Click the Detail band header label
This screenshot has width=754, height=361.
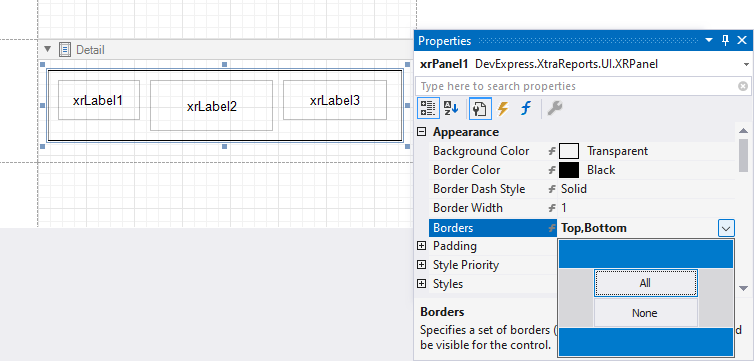point(90,50)
